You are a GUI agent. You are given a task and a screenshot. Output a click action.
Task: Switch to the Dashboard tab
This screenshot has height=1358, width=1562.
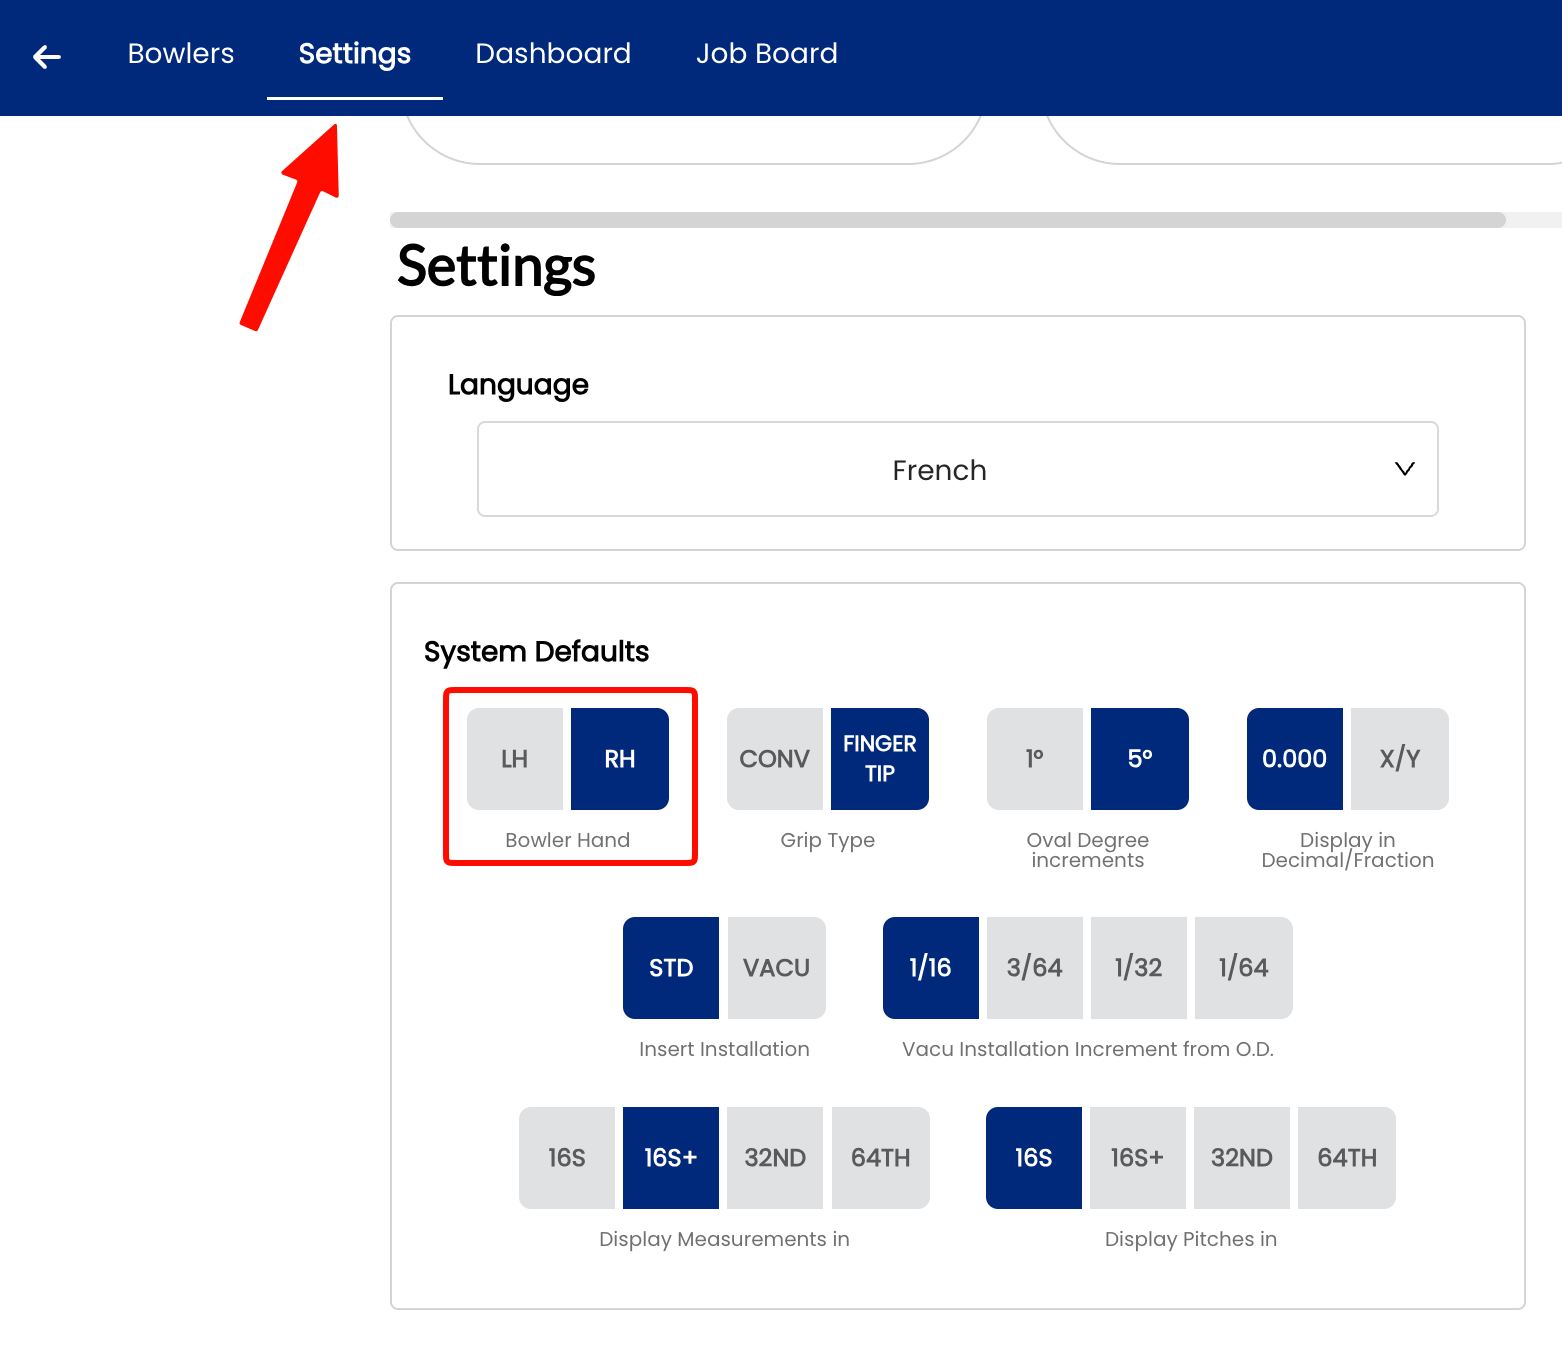point(553,54)
